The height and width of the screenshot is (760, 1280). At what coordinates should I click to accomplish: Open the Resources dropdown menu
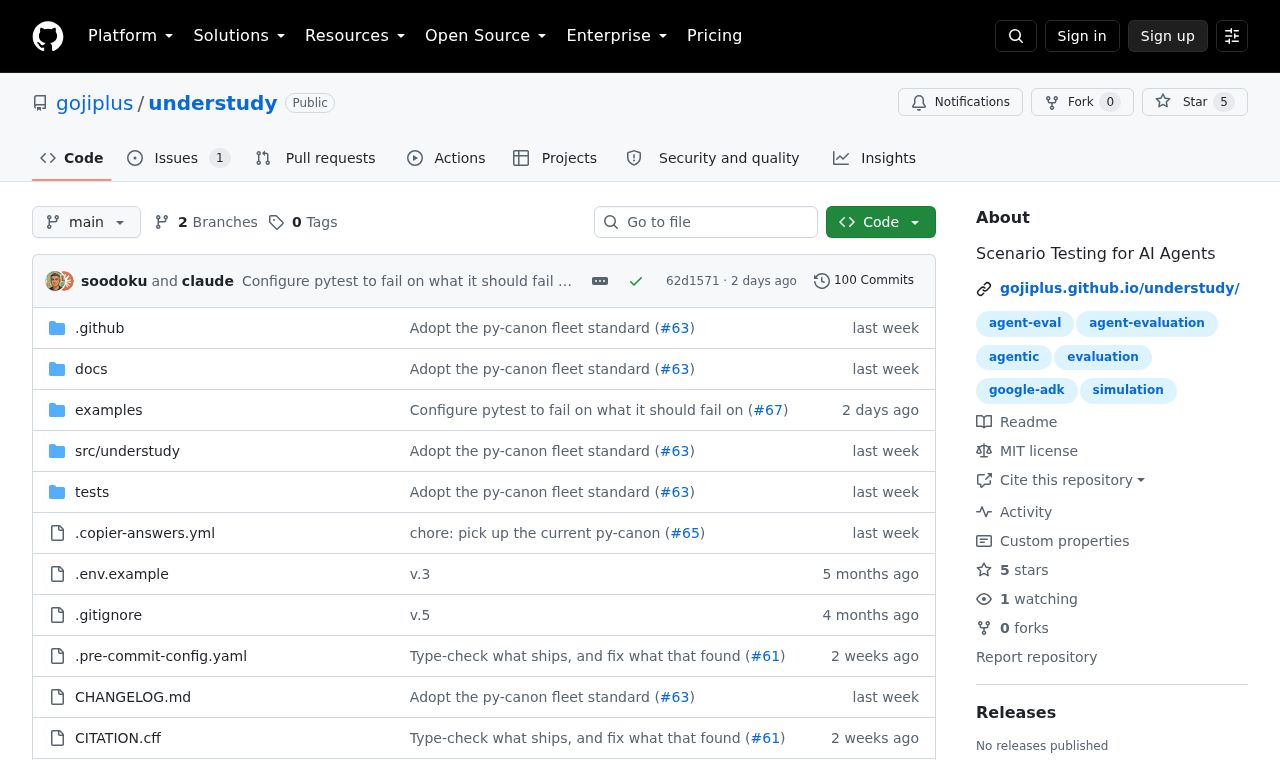tap(355, 36)
